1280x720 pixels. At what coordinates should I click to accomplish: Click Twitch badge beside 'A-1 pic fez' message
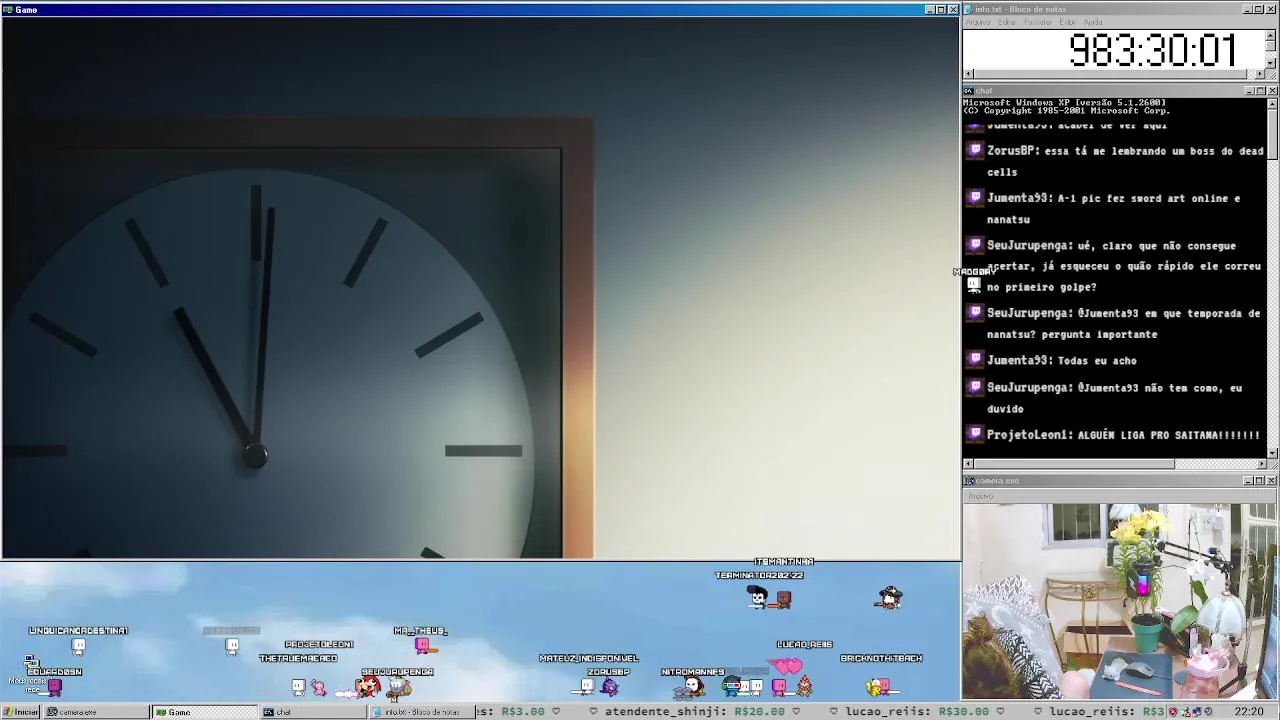tap(976, 198)
